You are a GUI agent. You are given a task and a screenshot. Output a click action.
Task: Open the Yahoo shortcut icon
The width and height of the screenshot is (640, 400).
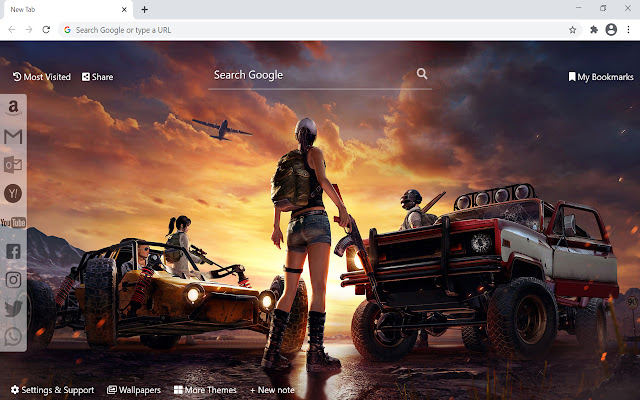[x=13, y=193]
